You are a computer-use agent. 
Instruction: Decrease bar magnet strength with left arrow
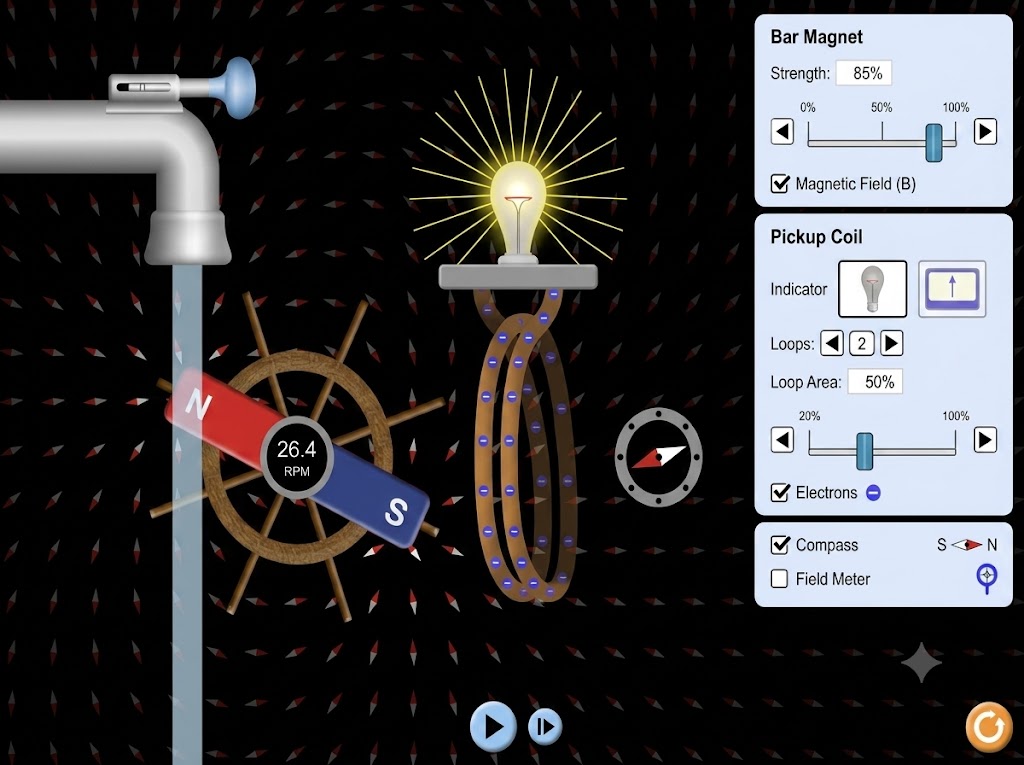782,131
